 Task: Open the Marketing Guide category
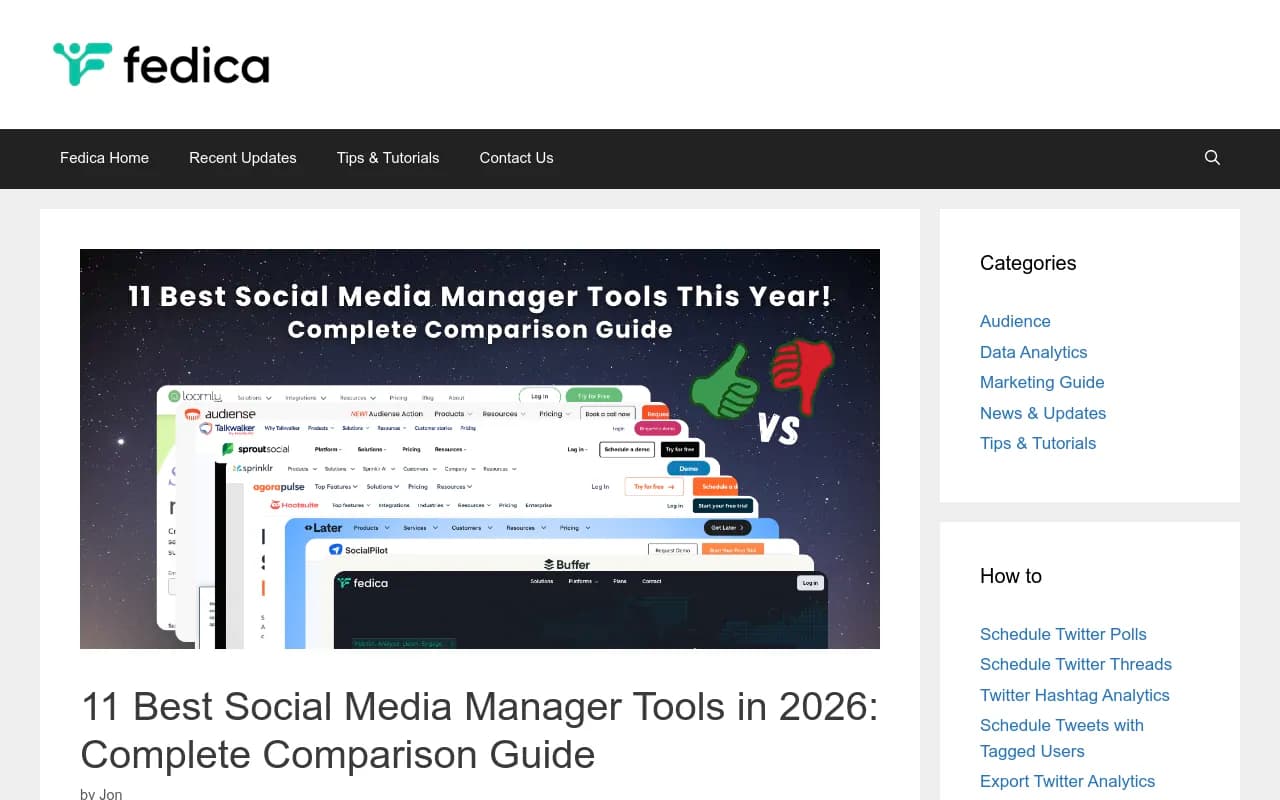click(1042, 382)
